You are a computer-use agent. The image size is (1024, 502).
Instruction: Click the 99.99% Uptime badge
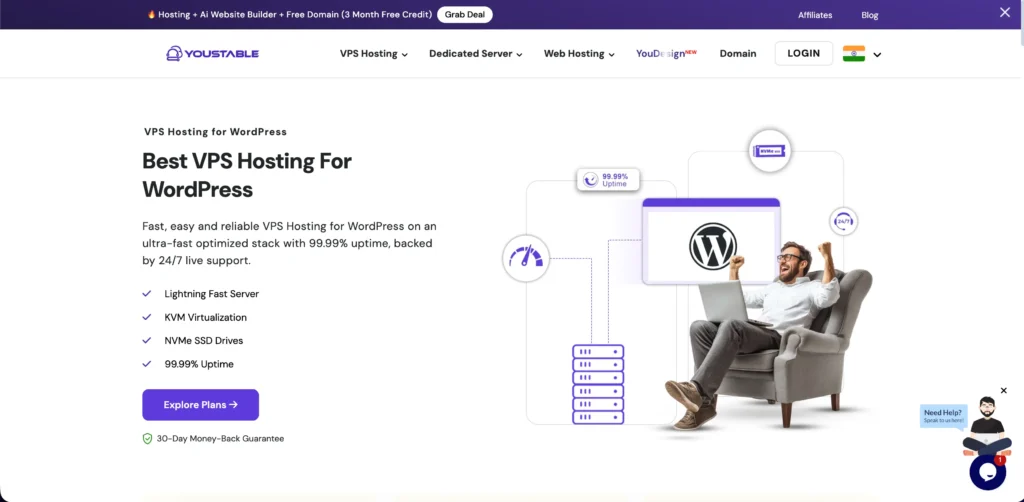click(x=608, y=180)
